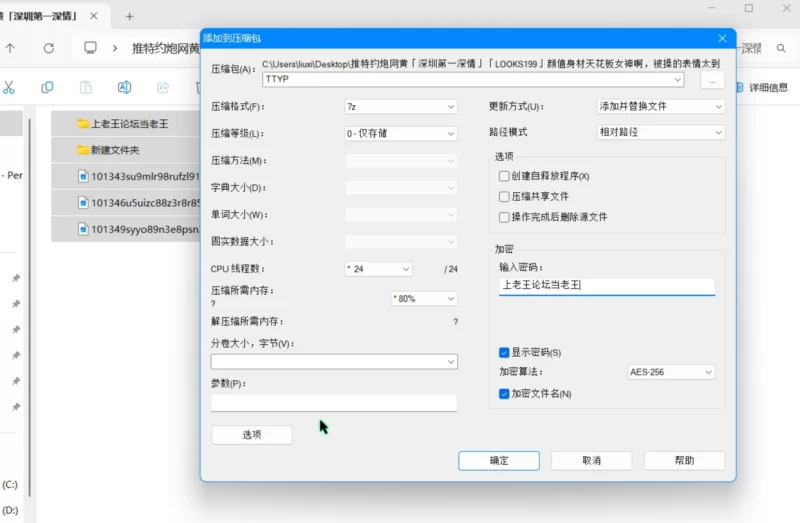Click the 输入密码 password field
Image resolution: width=800 pixels, height=523 pixels.
[607, 286]
